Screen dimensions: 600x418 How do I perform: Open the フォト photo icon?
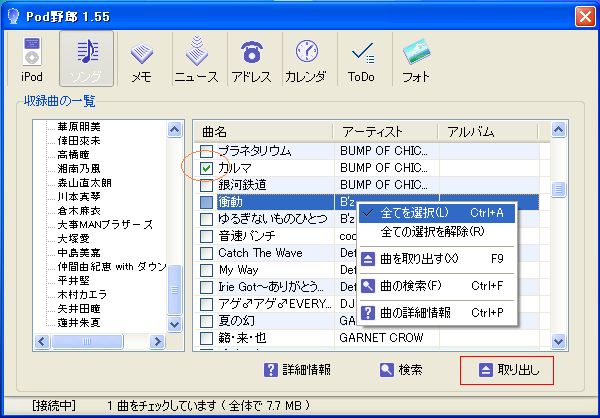coord(416,59)
